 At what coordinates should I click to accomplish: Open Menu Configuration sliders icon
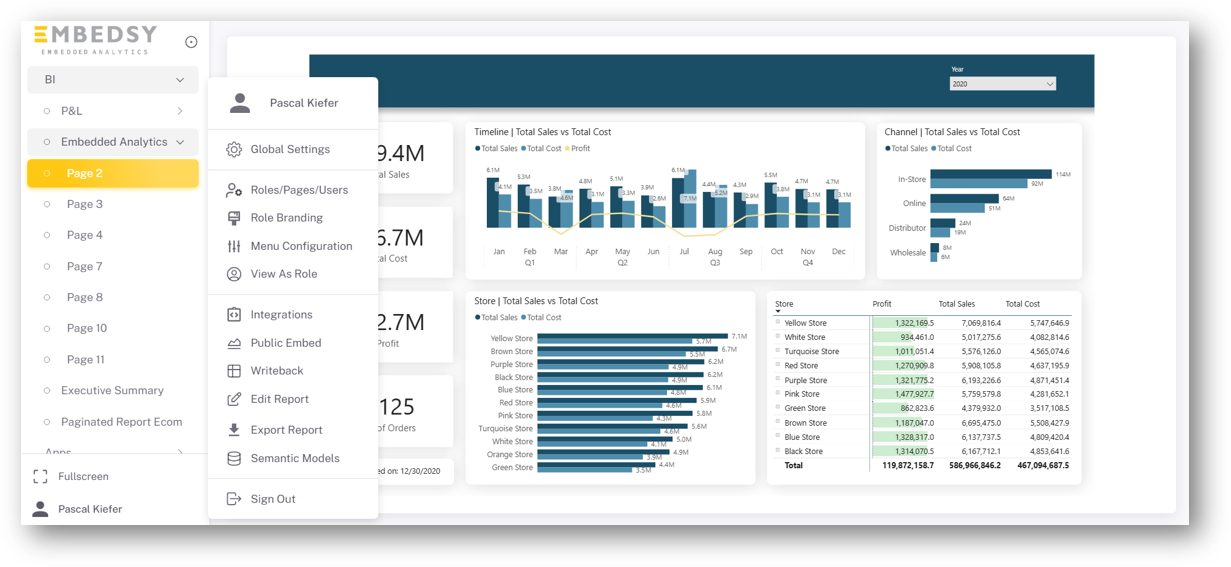coord(234,246)
